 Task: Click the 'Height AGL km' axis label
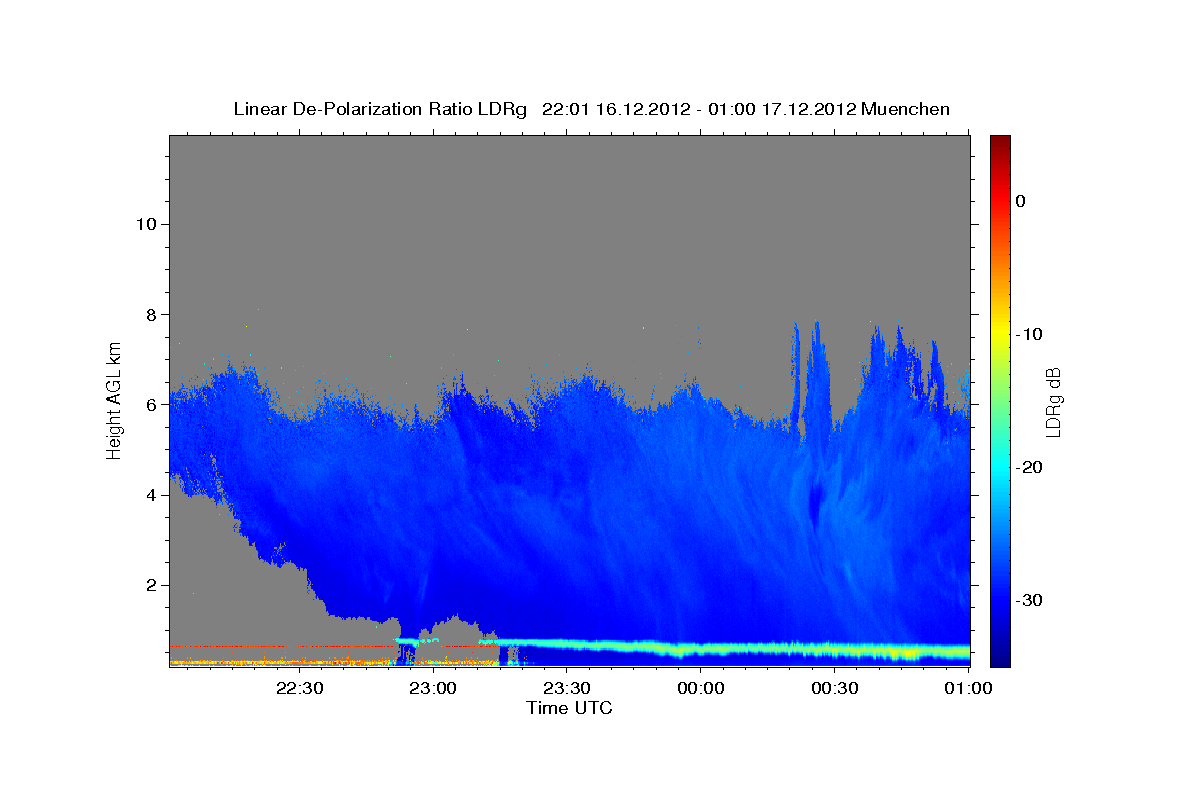point(115,399)
